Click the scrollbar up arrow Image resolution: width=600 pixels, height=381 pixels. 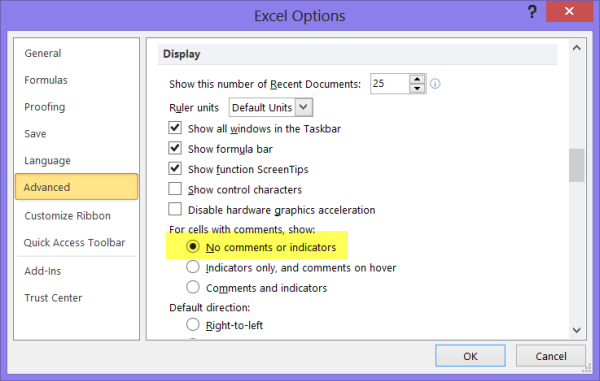click(577, 48)
